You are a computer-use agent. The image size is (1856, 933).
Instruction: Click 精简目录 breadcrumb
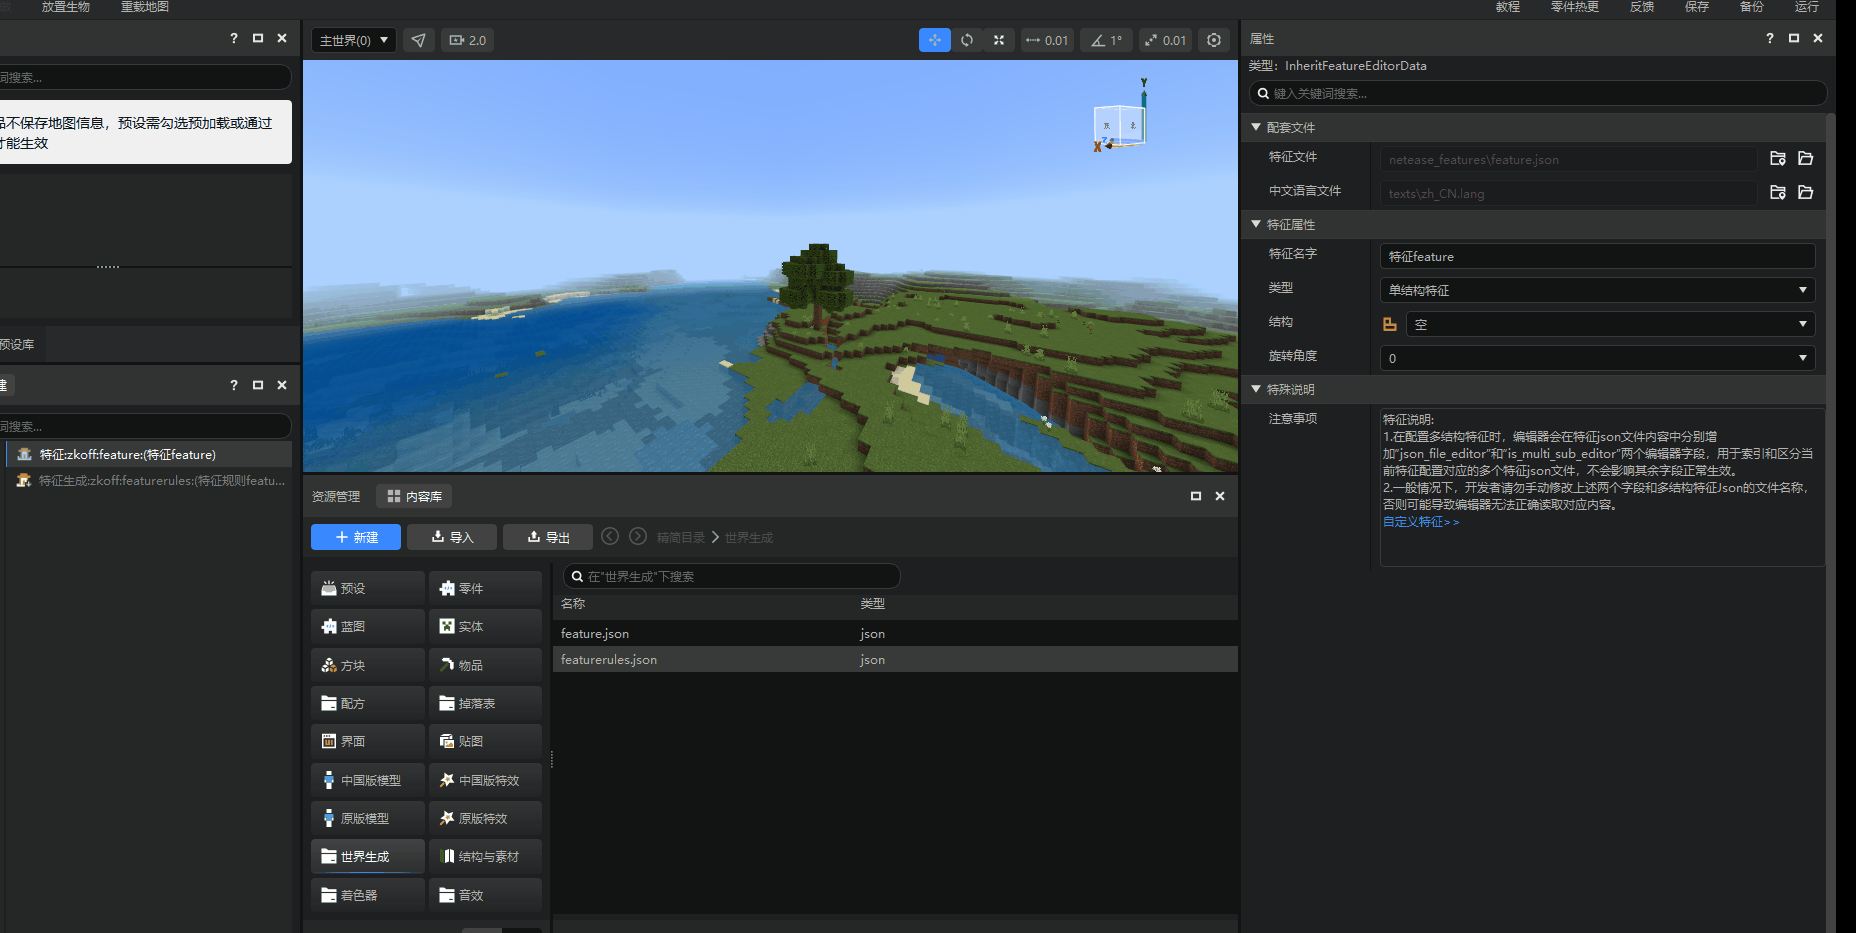click(x=681, y=538)
